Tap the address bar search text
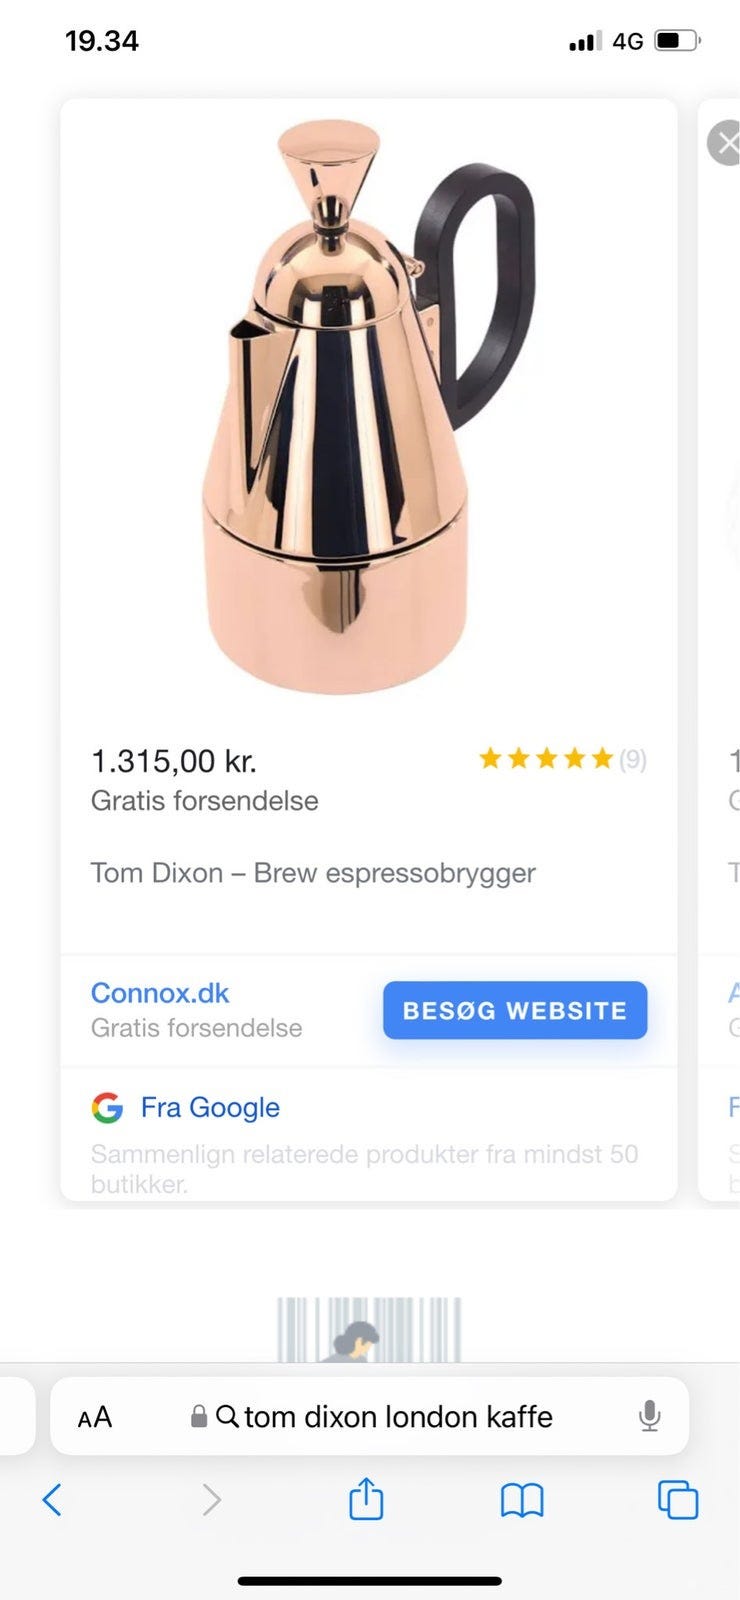The width and height of the screenshot is (740, 1600). click(x=398, y=1416)
